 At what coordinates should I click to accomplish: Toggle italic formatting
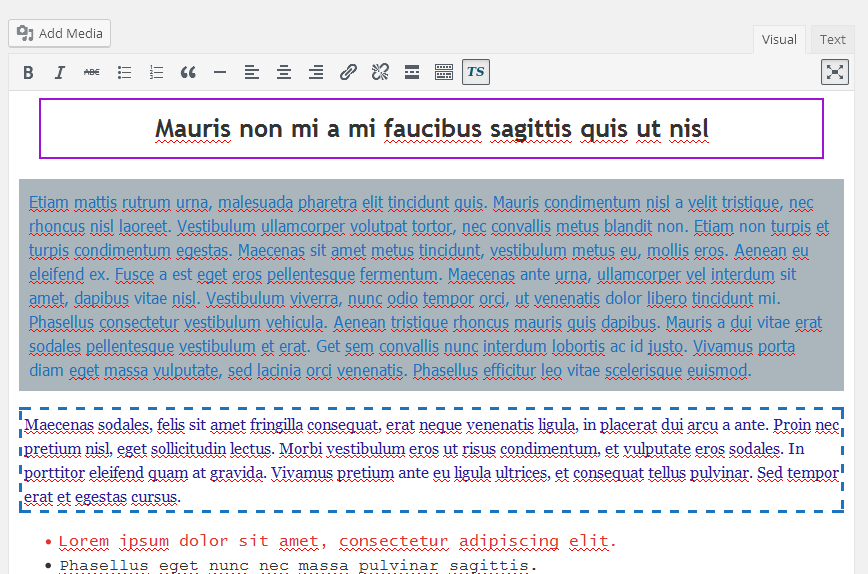(x=60, y=72)
